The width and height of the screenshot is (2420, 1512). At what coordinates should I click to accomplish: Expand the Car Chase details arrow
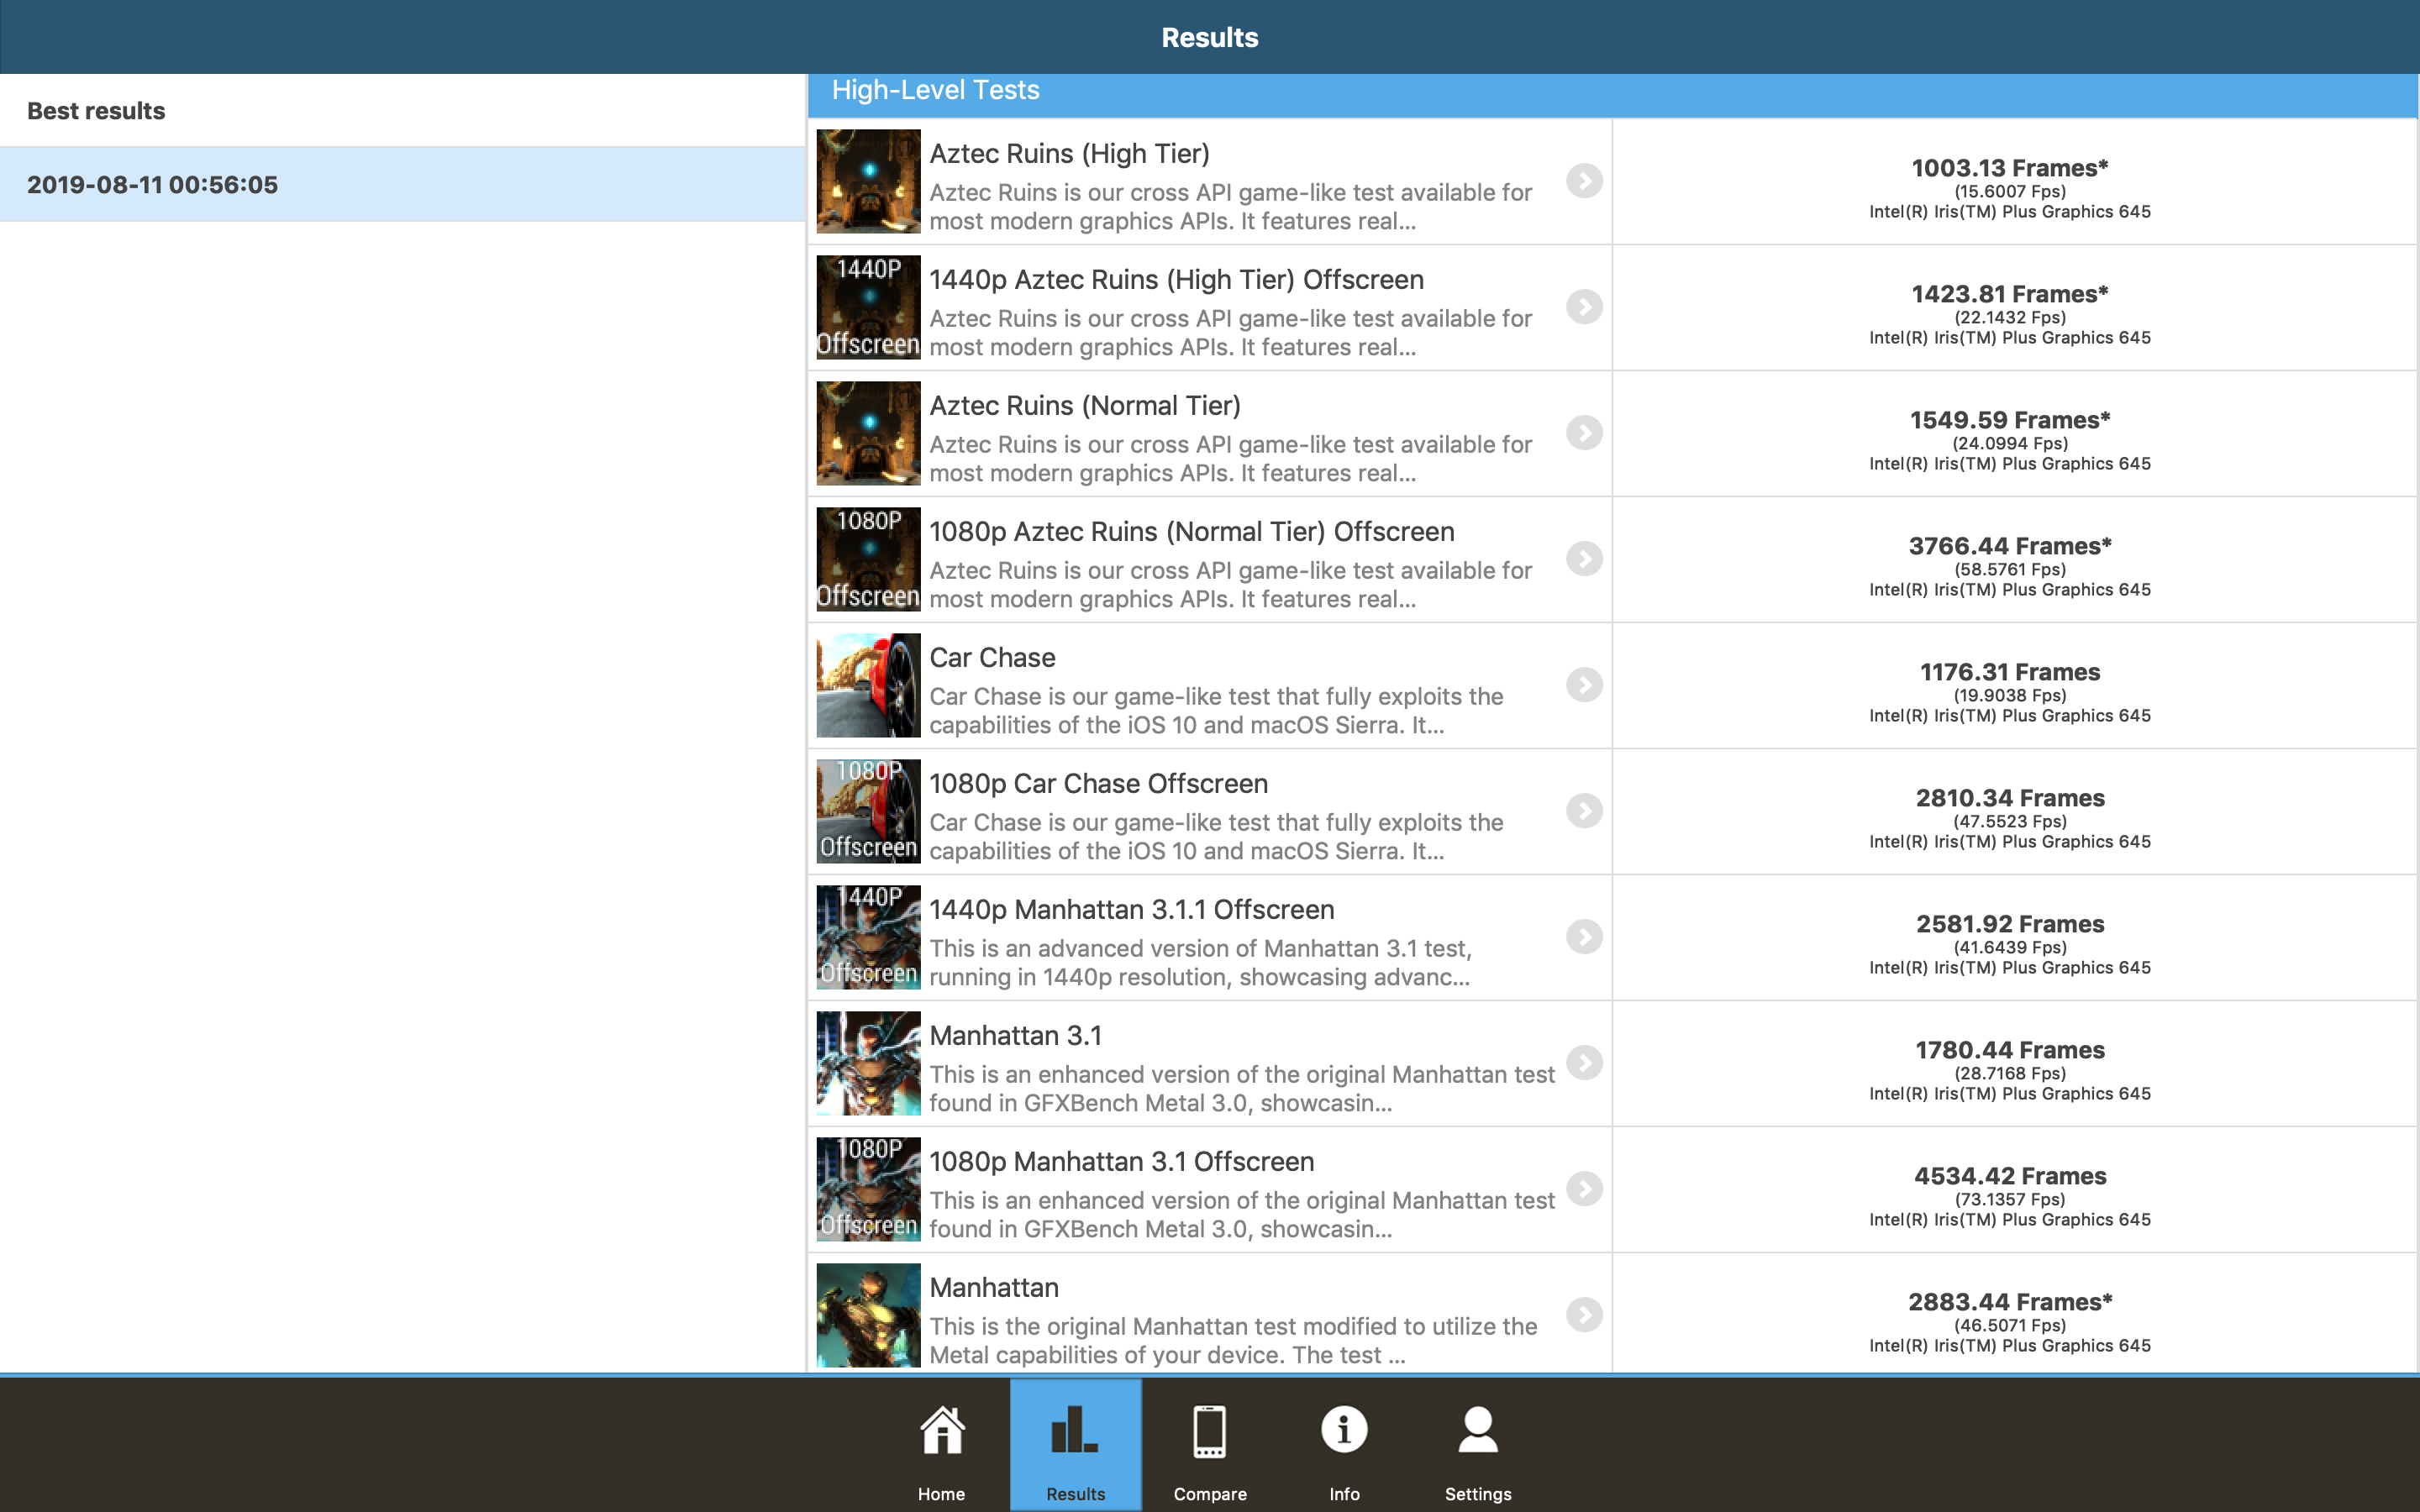click(1584, 685)
